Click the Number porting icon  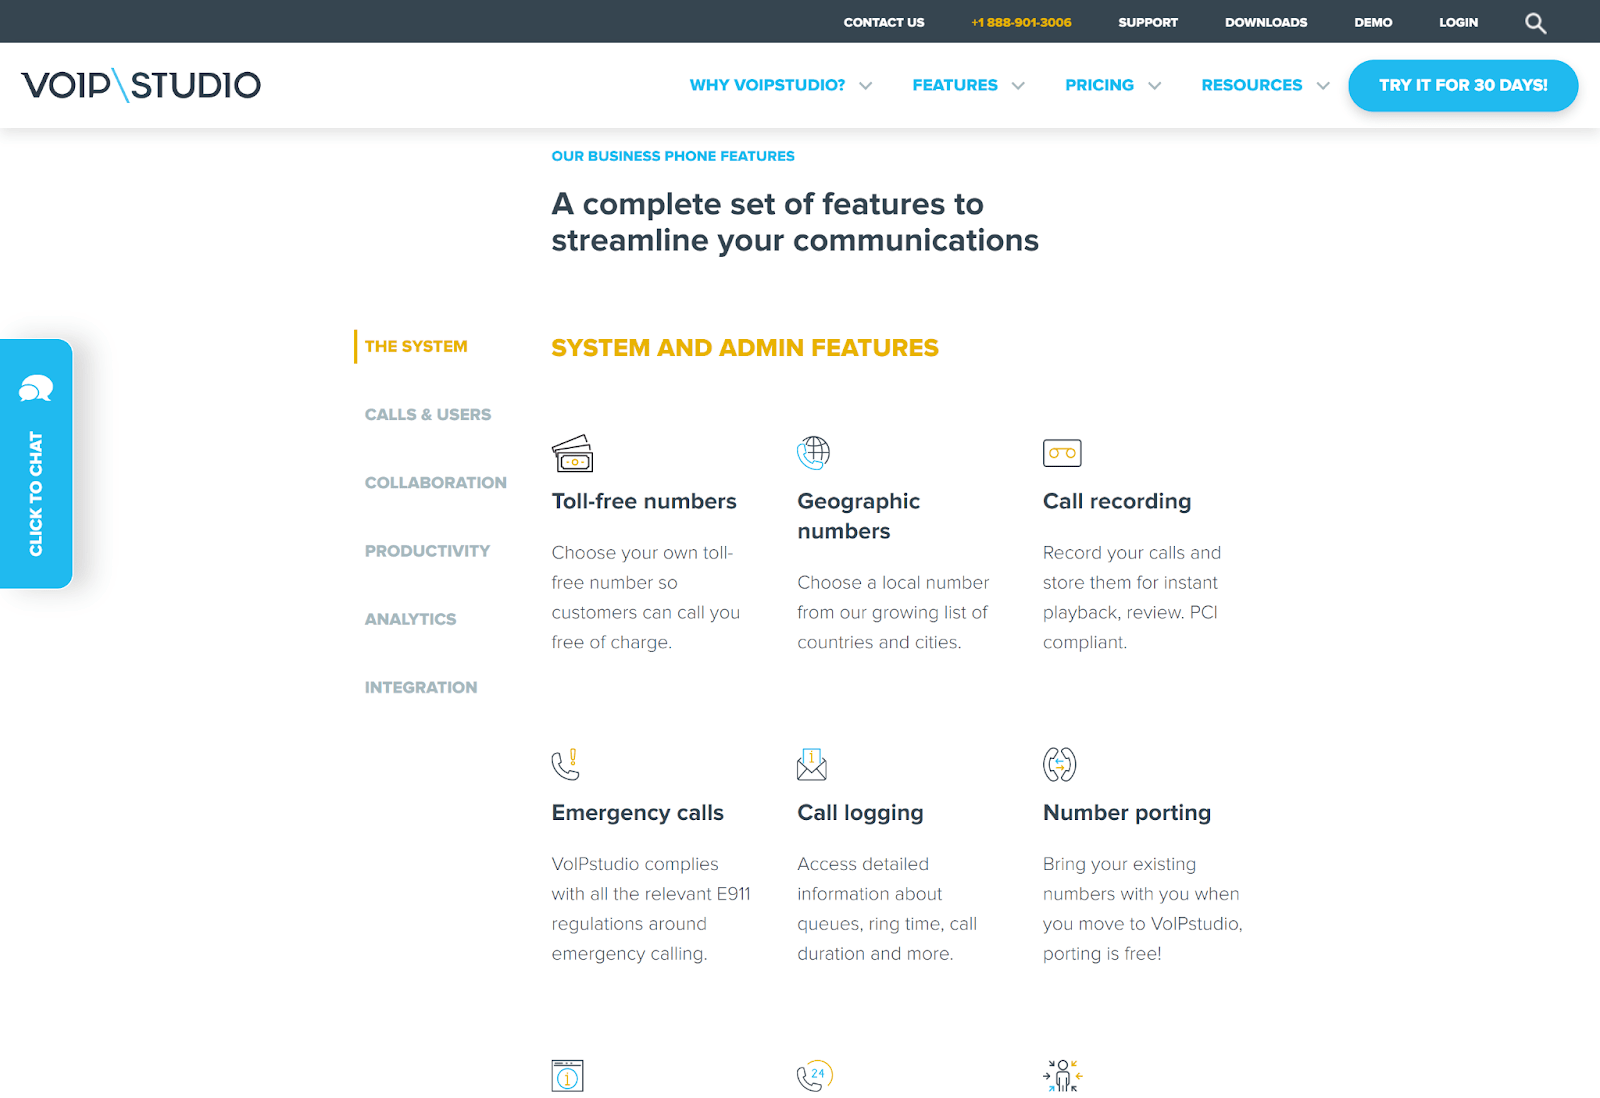(1060, 765)
